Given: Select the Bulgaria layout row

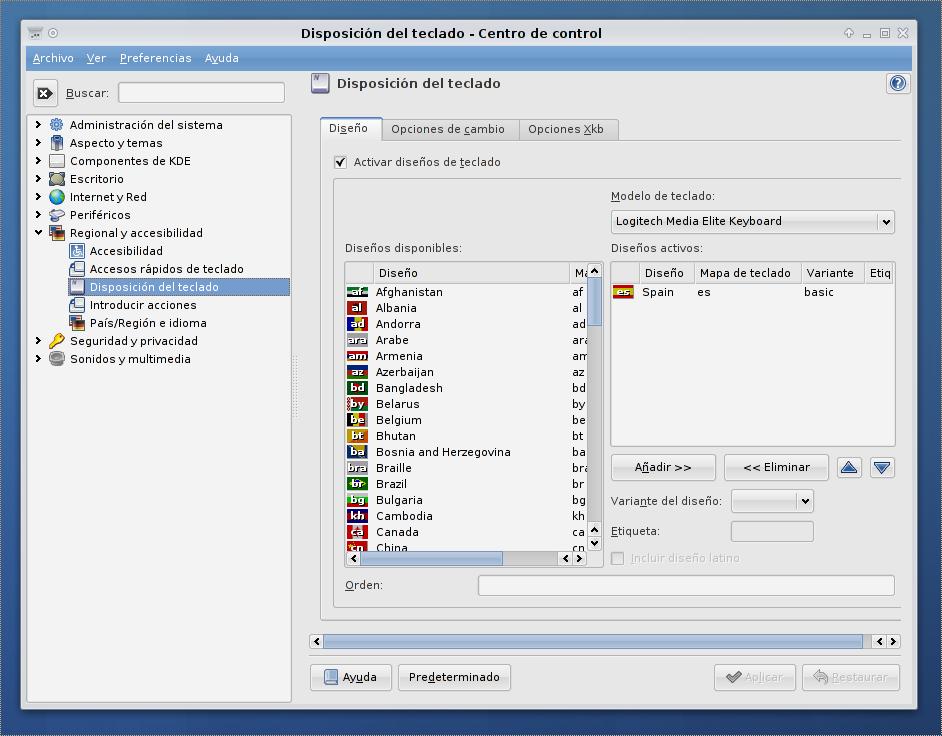Looking at the screenshot, I should coord(466,500).
